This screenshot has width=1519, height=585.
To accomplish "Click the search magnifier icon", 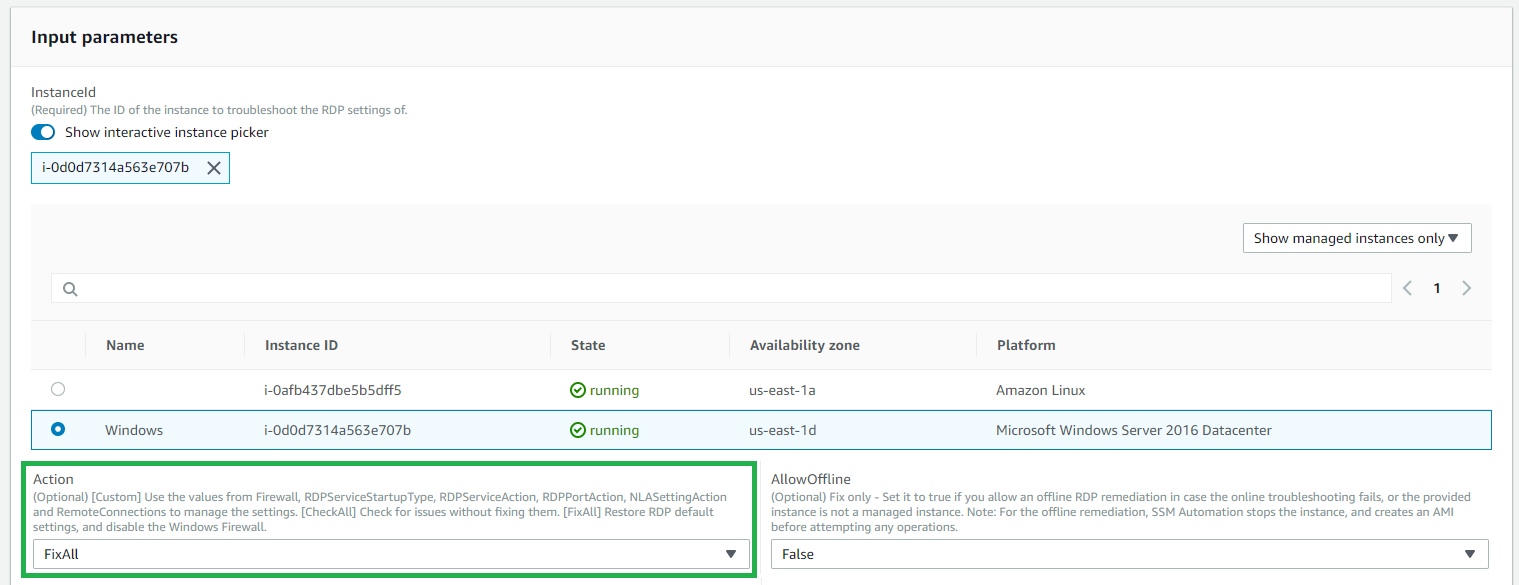I will 70,288.
